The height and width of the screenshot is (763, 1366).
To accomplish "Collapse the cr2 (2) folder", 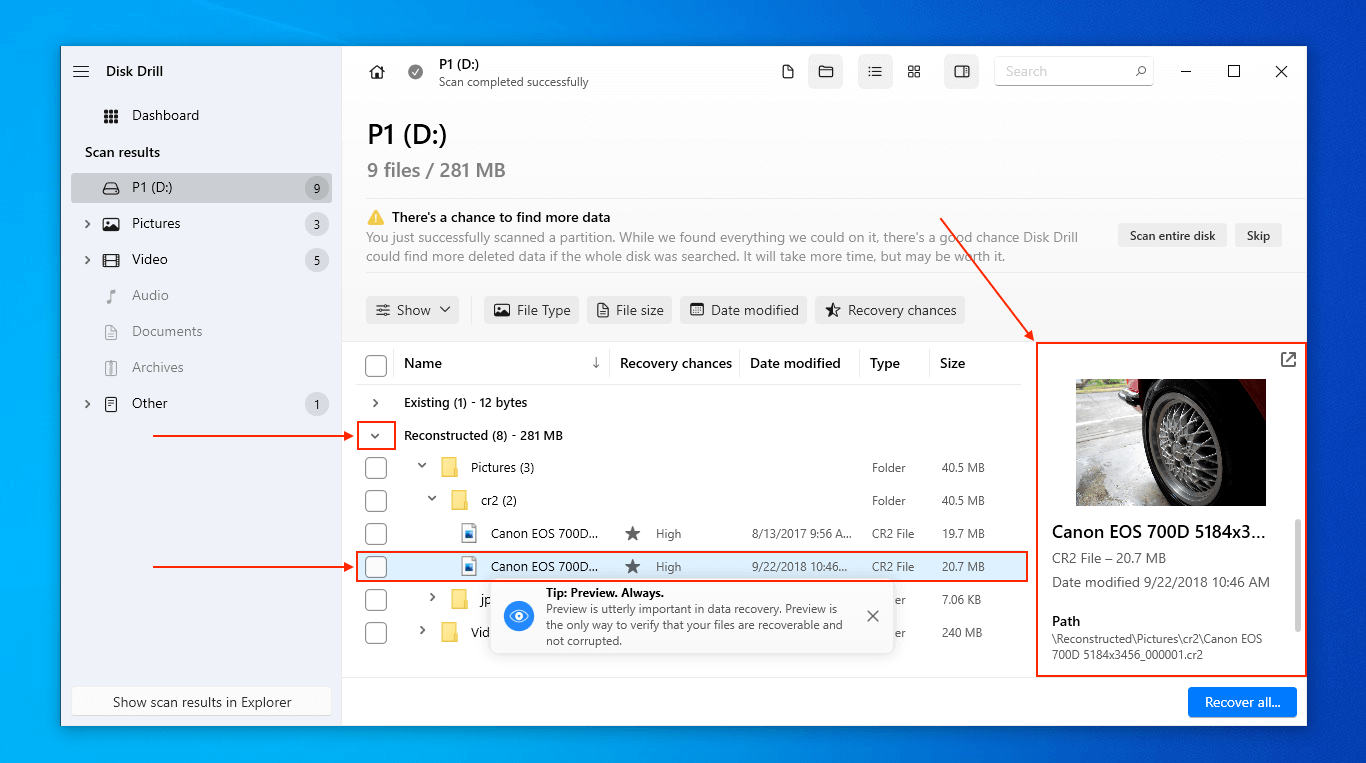I will (432, 498).
